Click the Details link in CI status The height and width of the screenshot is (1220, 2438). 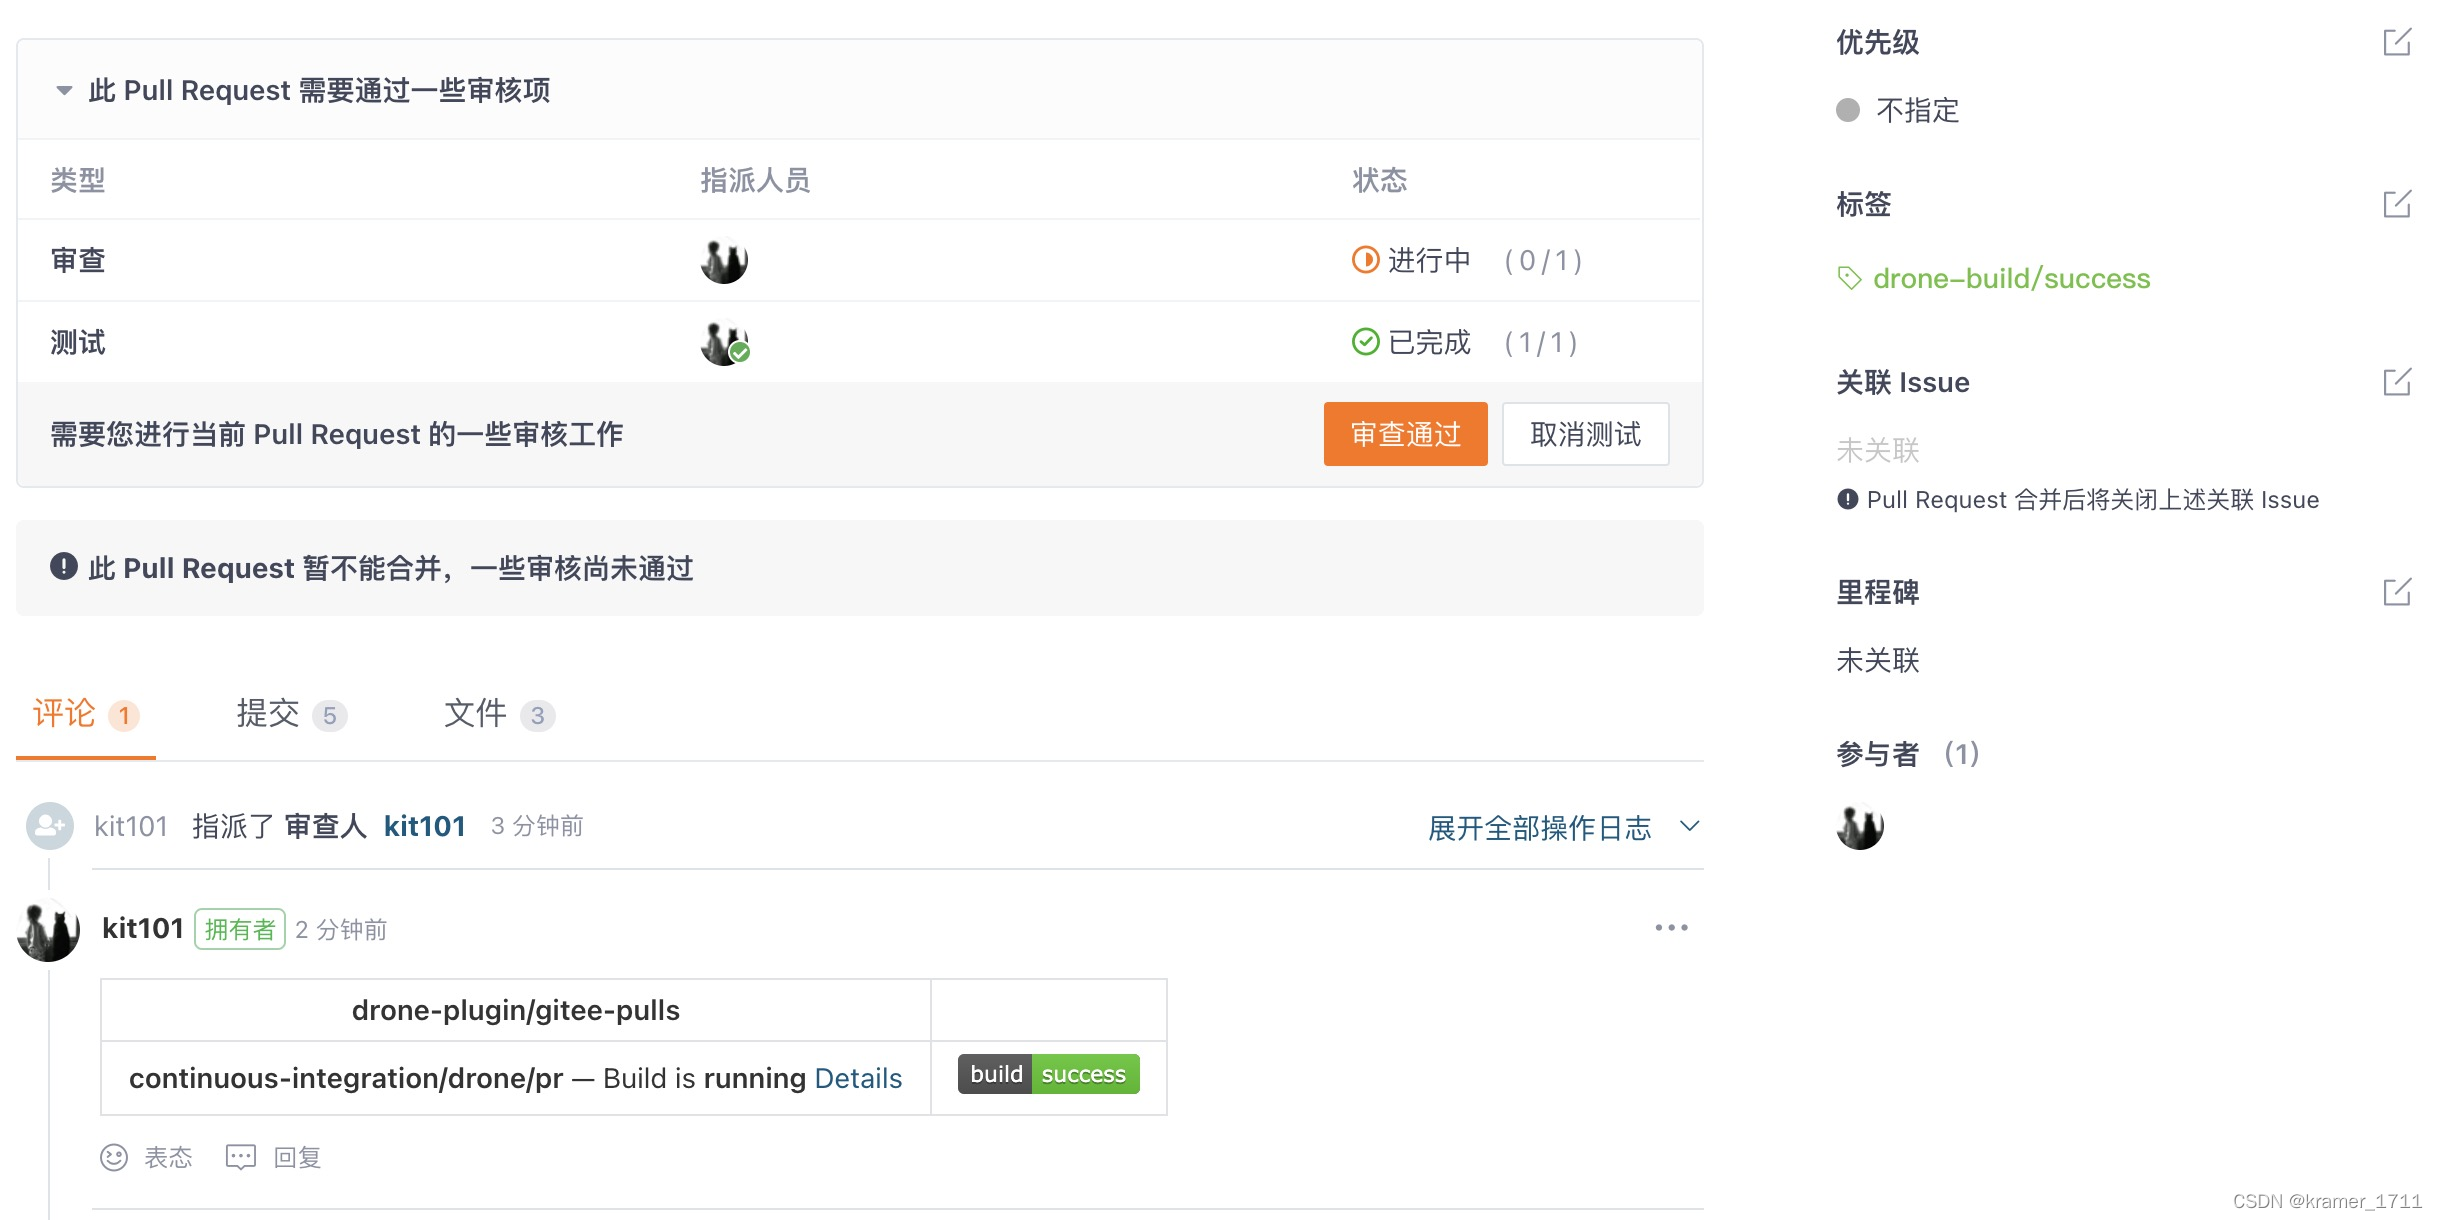tap(859, 1075)
